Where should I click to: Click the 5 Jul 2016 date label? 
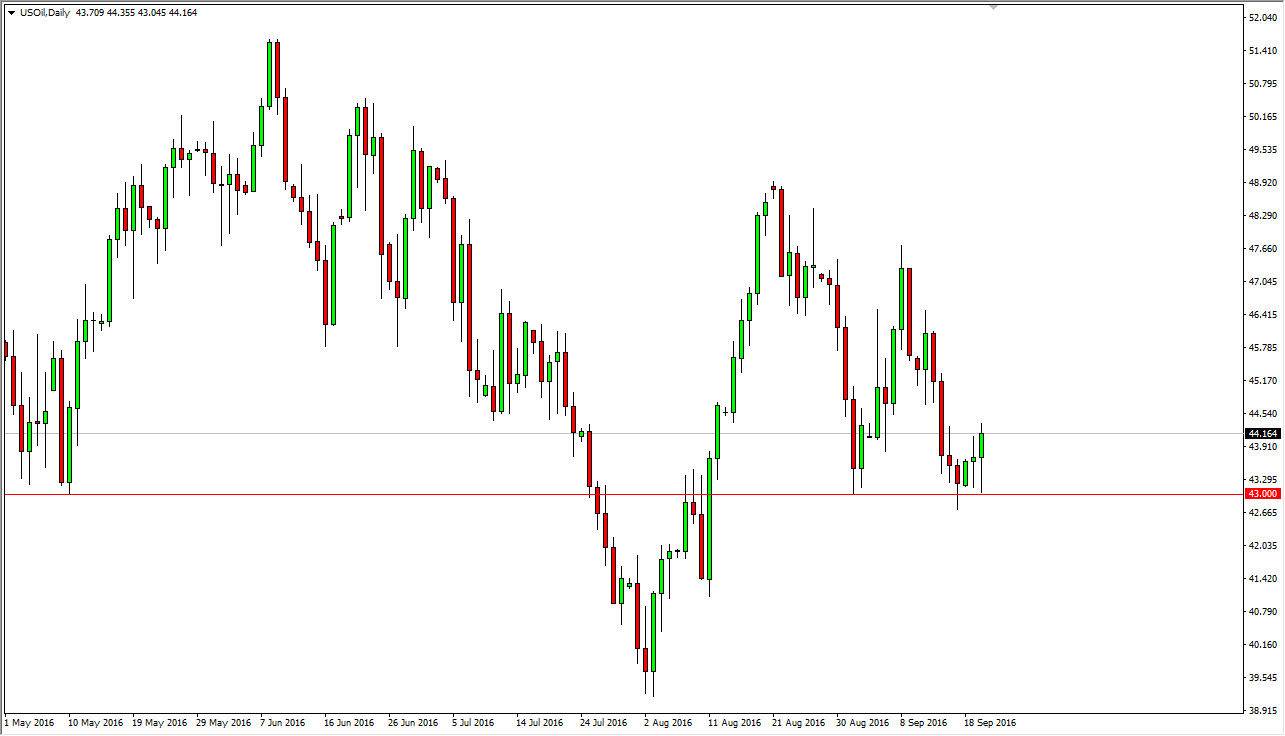474,722
